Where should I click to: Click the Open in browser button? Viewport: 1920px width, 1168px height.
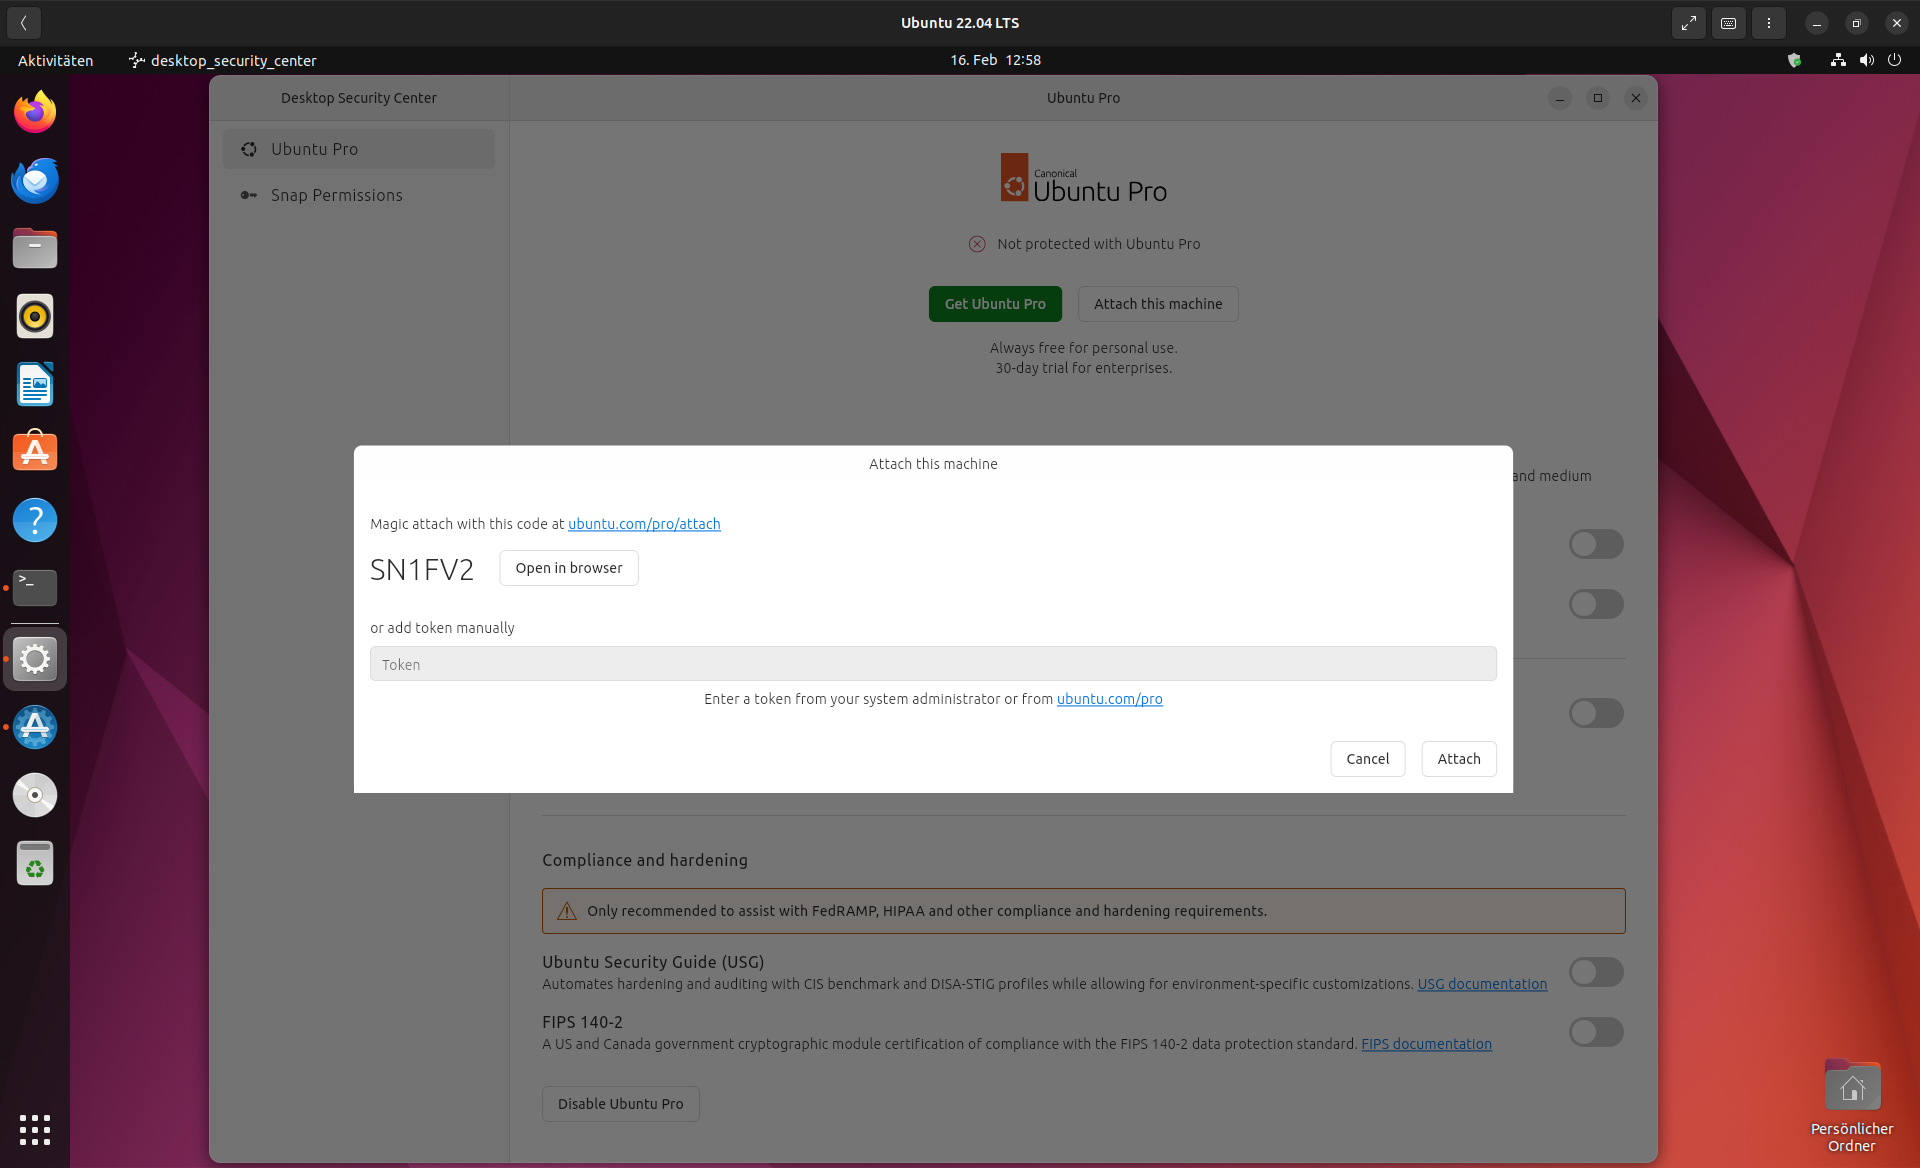click(568, 568)
